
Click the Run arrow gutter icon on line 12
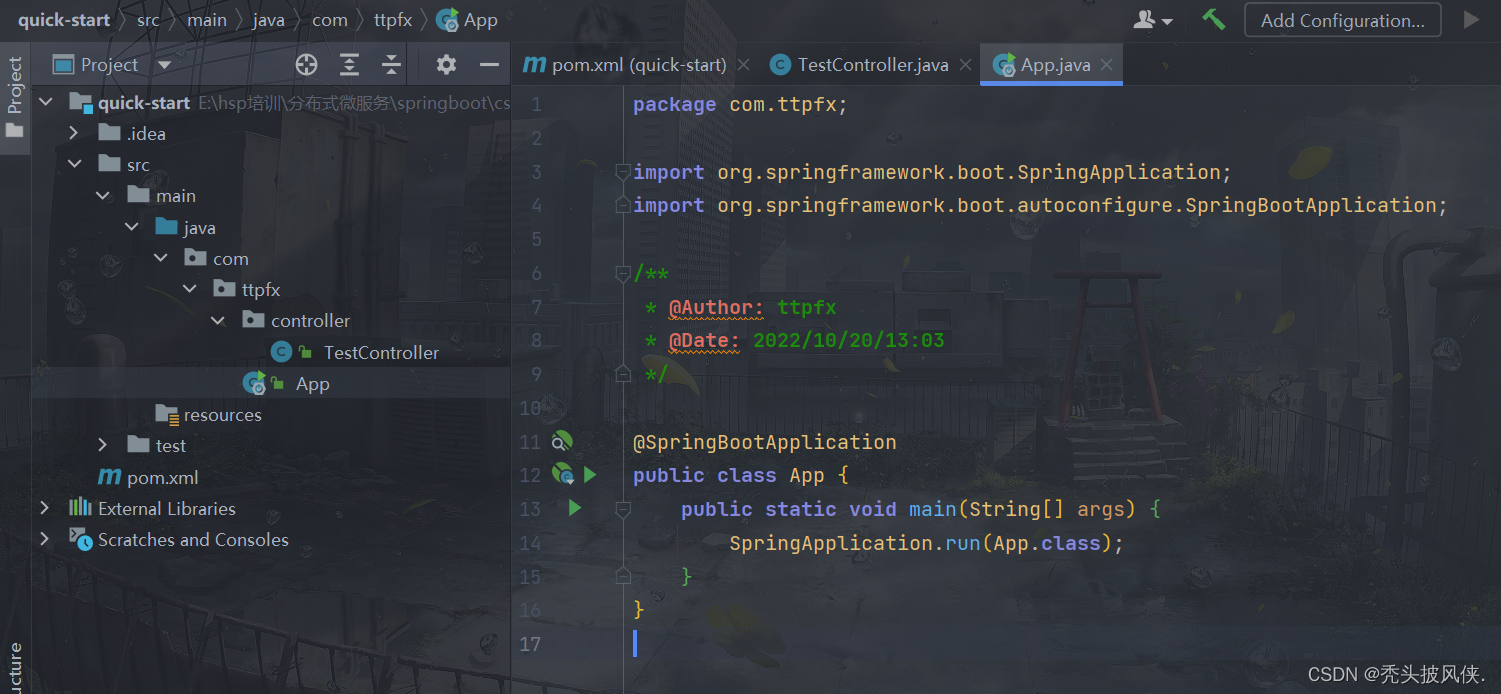[590, 475]
